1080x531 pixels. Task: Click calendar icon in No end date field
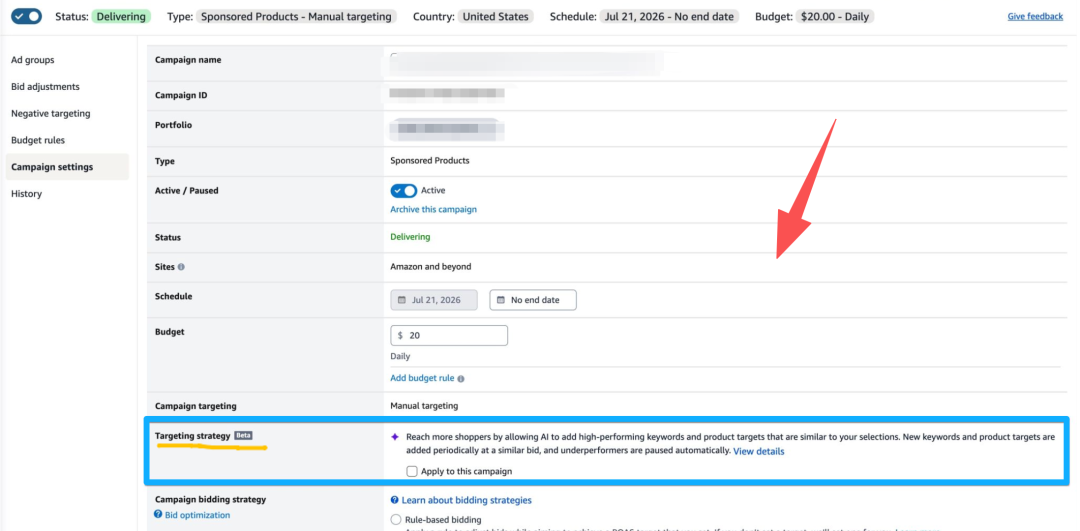[x=501, y=300]
